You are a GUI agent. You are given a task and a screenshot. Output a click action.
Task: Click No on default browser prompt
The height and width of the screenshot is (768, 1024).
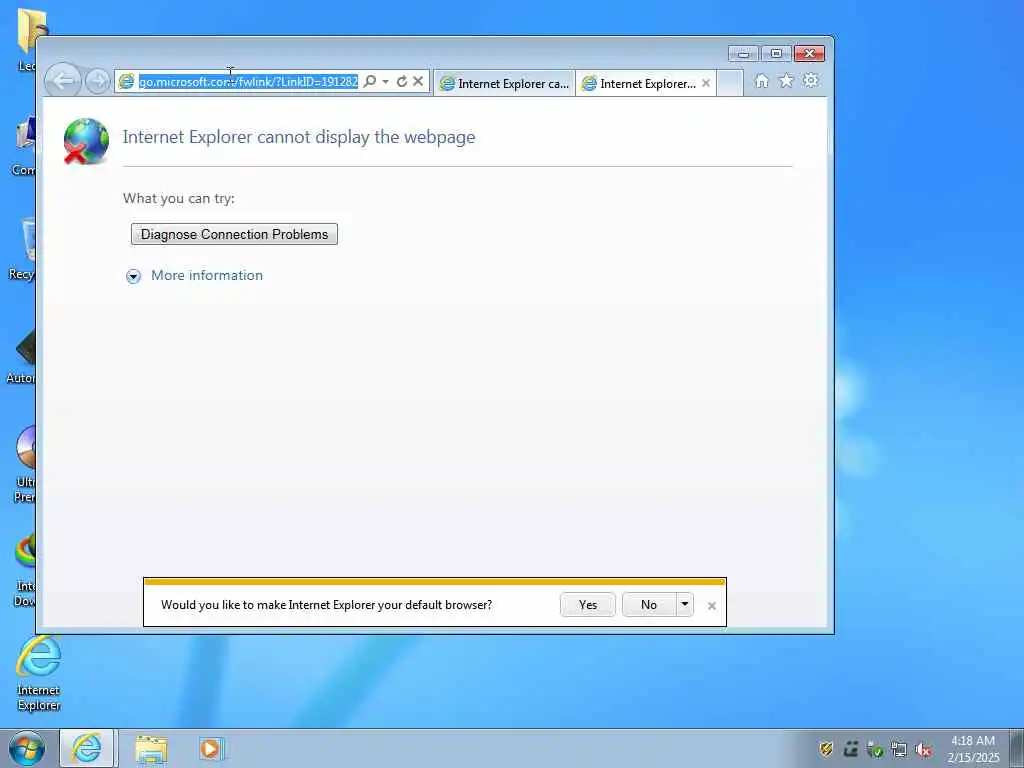click(x=648, y=605)
